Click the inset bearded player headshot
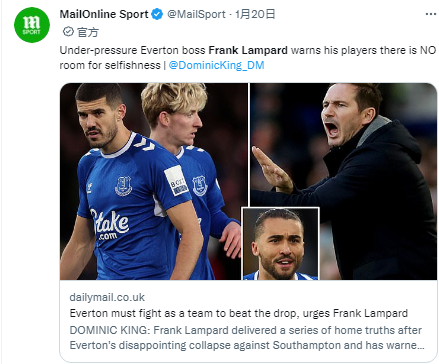439x364 pixels. click(x=280, y=243)
